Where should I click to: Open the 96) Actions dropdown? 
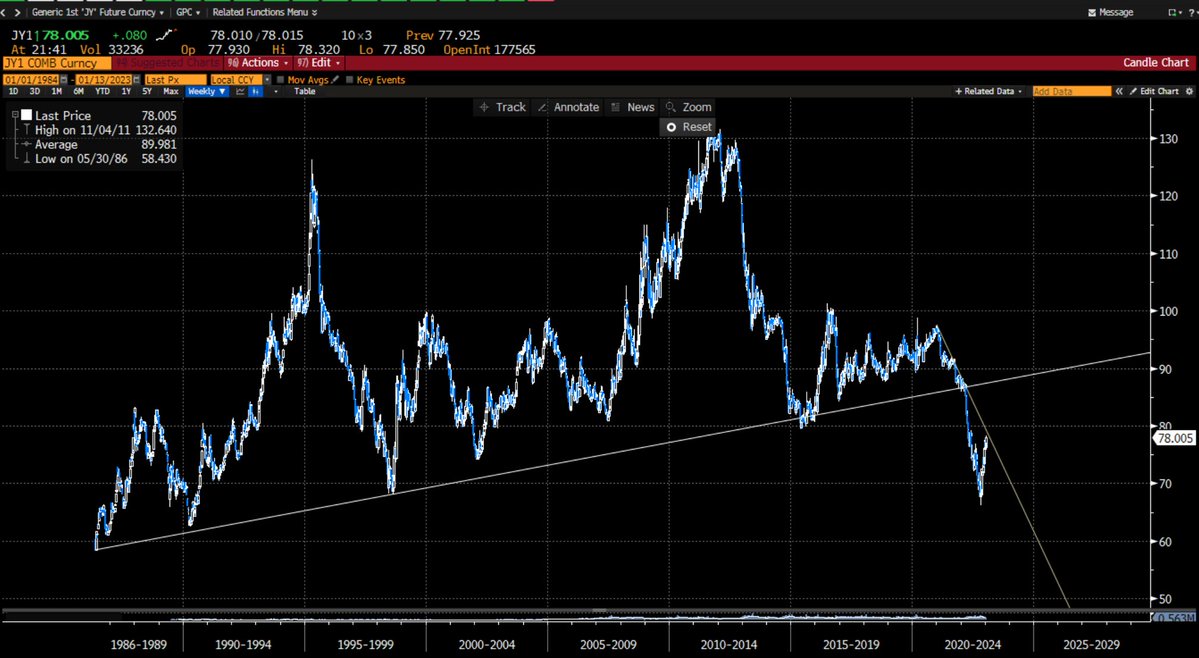pos(258,63)
